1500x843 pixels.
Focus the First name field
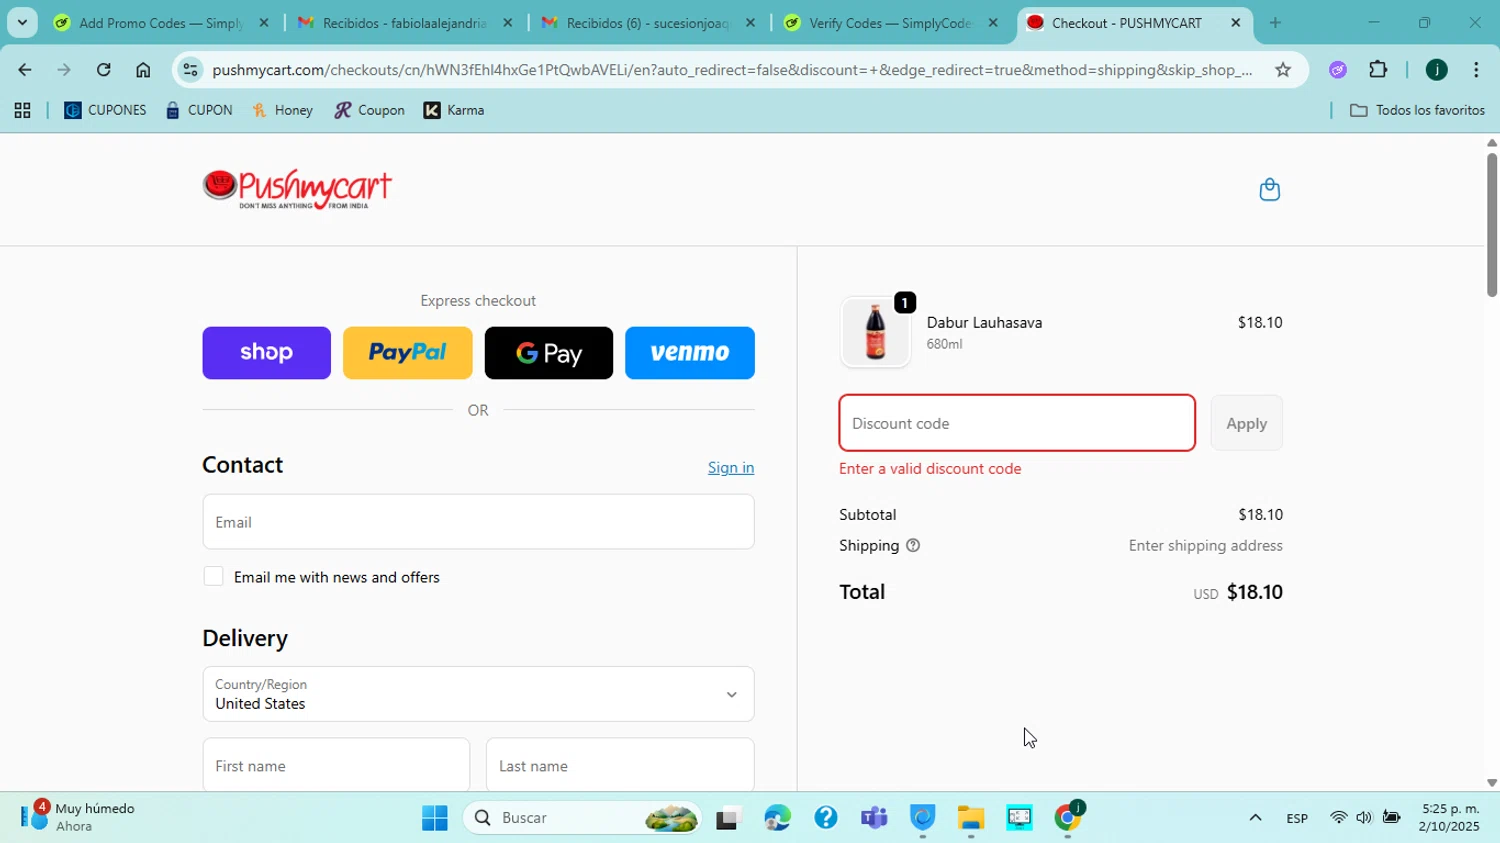click(x=336, y=765)
